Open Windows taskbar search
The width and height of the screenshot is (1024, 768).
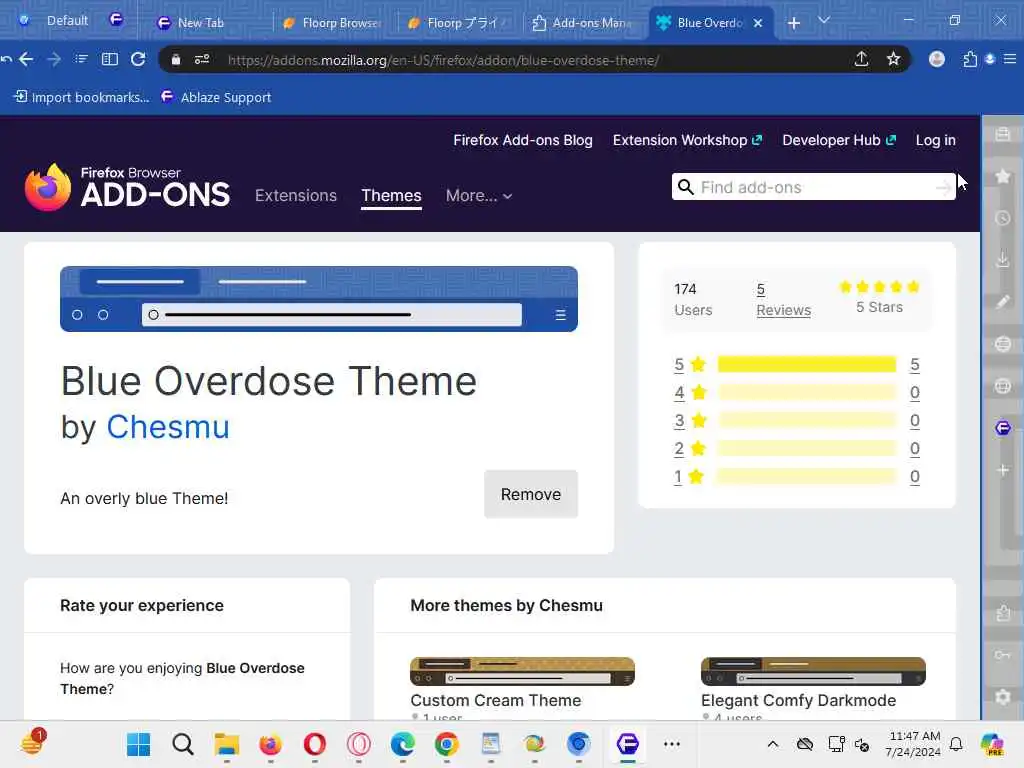[183, 744]
